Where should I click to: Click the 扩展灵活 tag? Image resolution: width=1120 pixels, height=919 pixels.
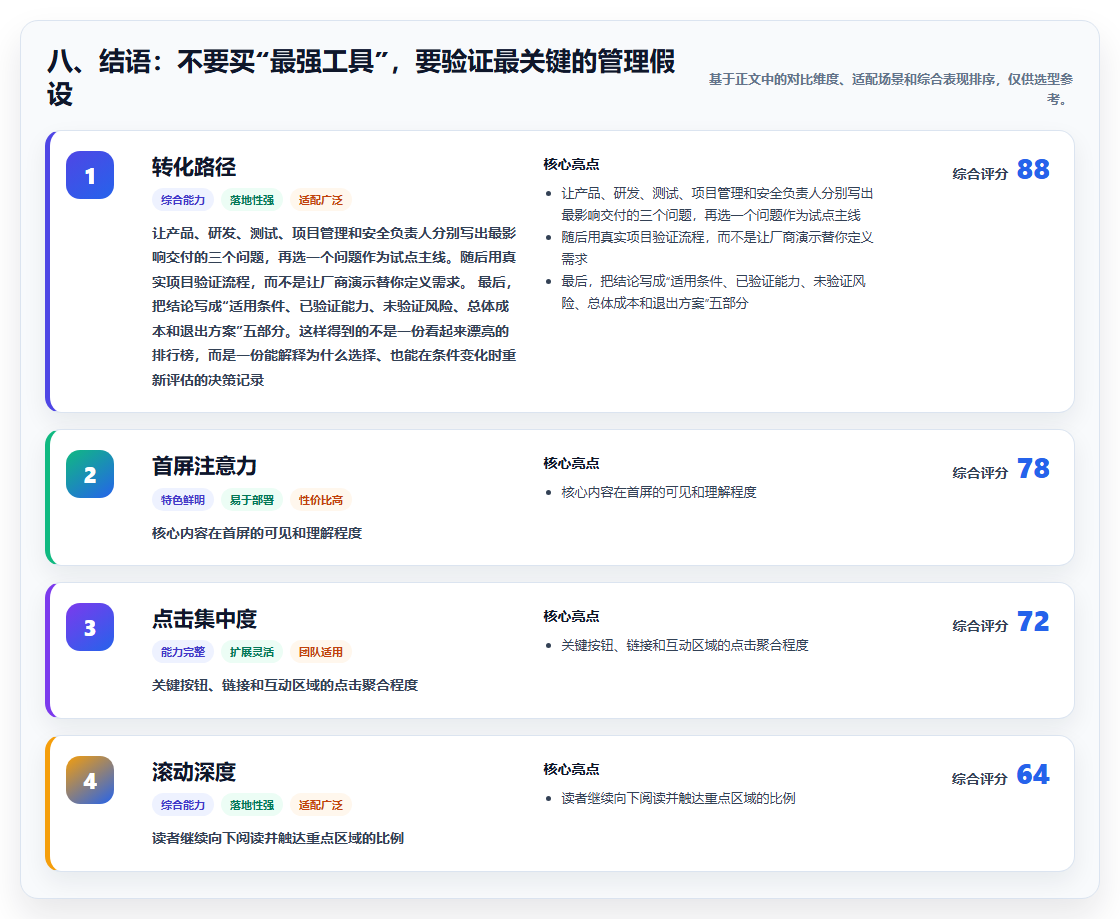click(251, 652)
